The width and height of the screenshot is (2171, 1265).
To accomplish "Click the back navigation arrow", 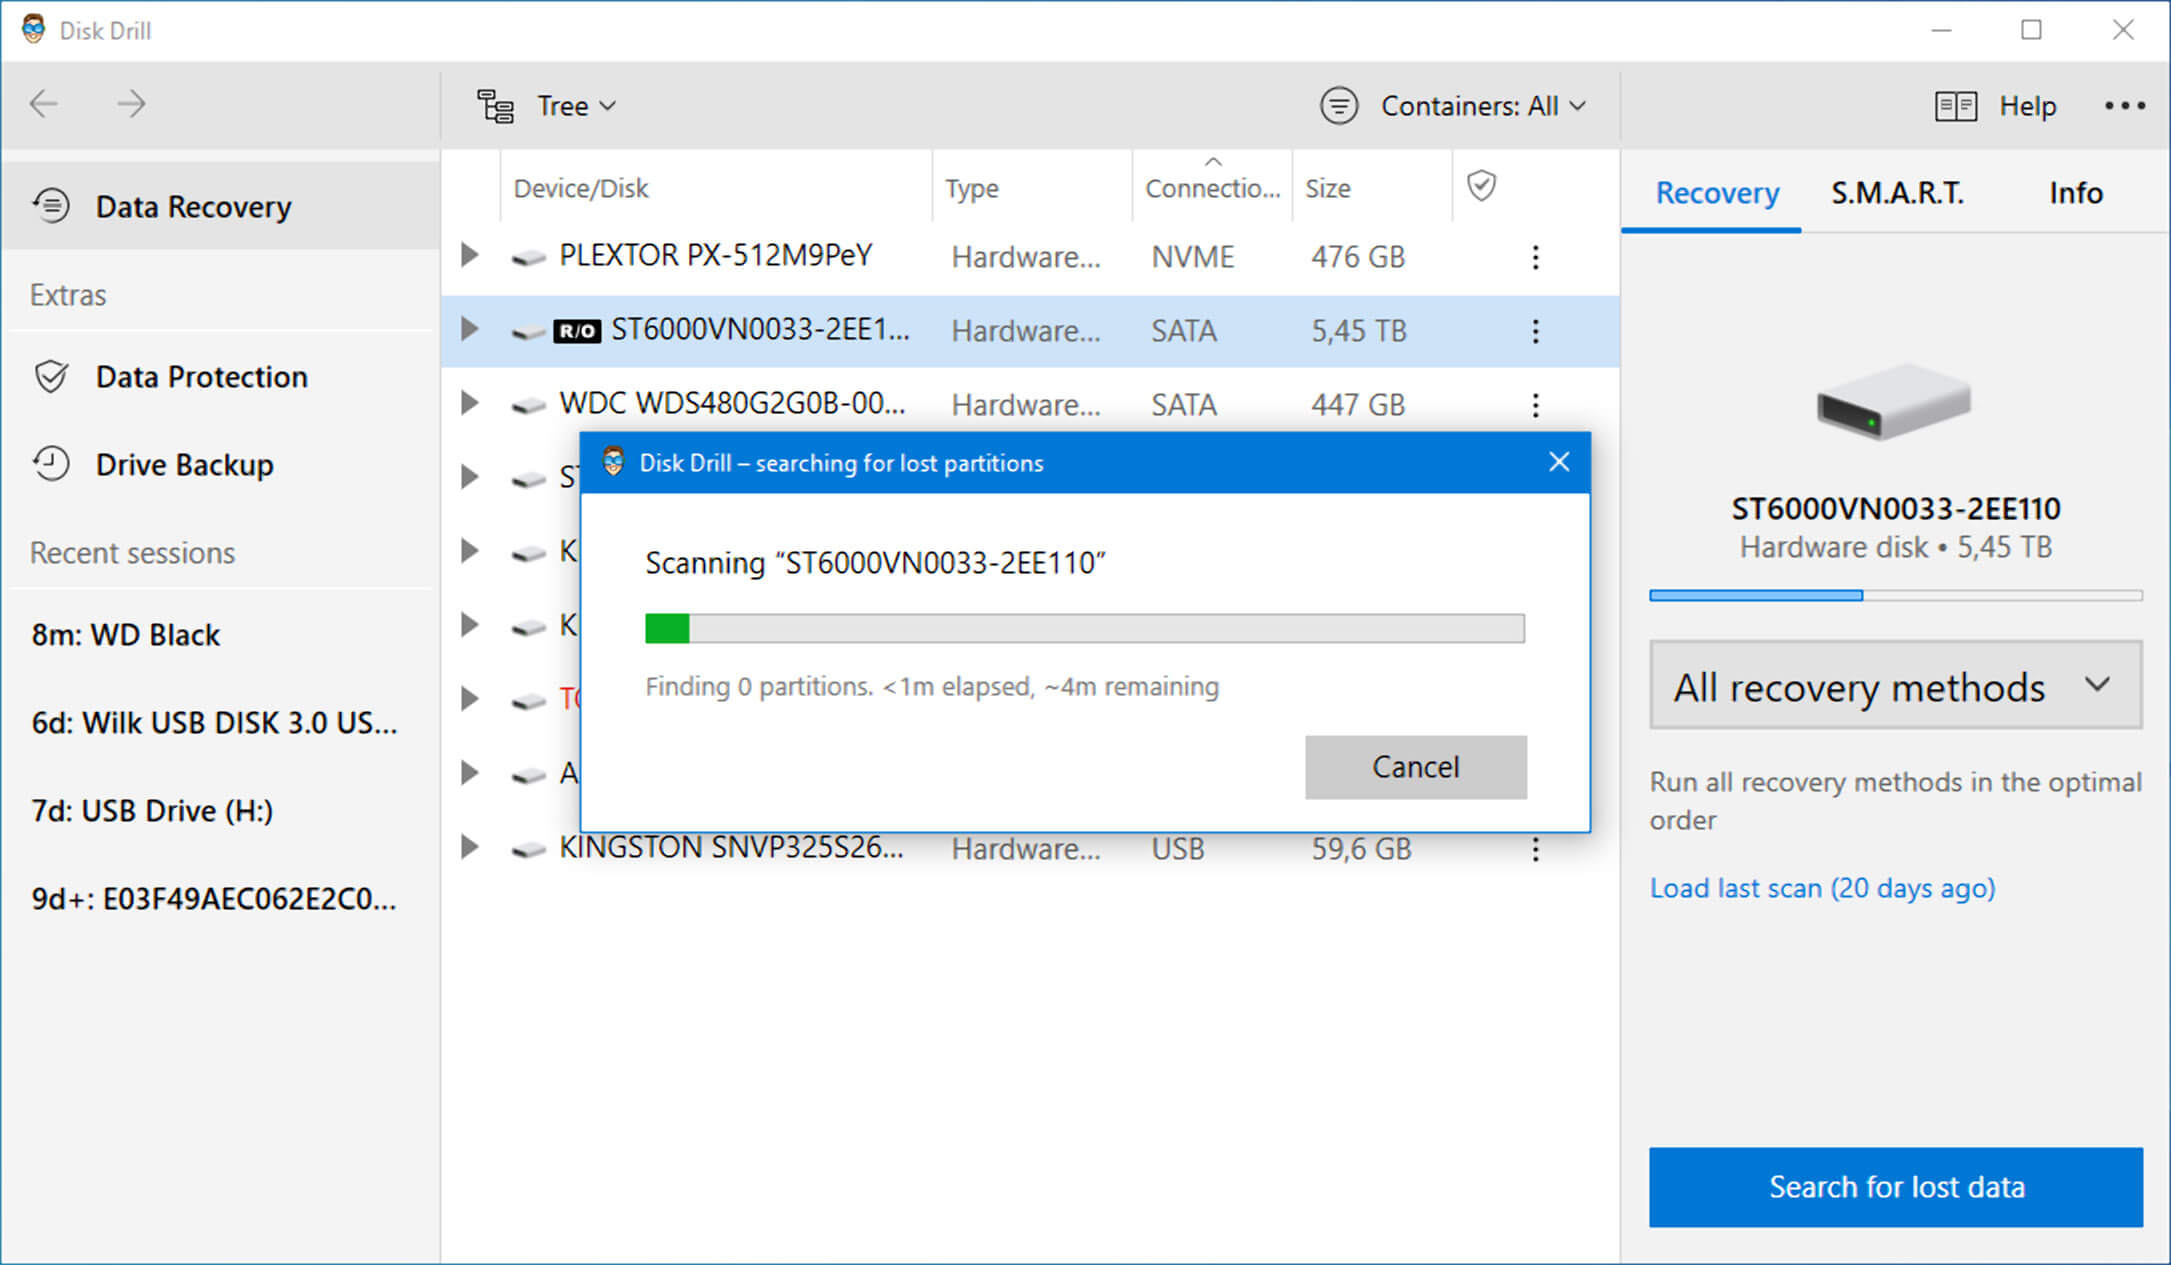I will click(44, 104).
